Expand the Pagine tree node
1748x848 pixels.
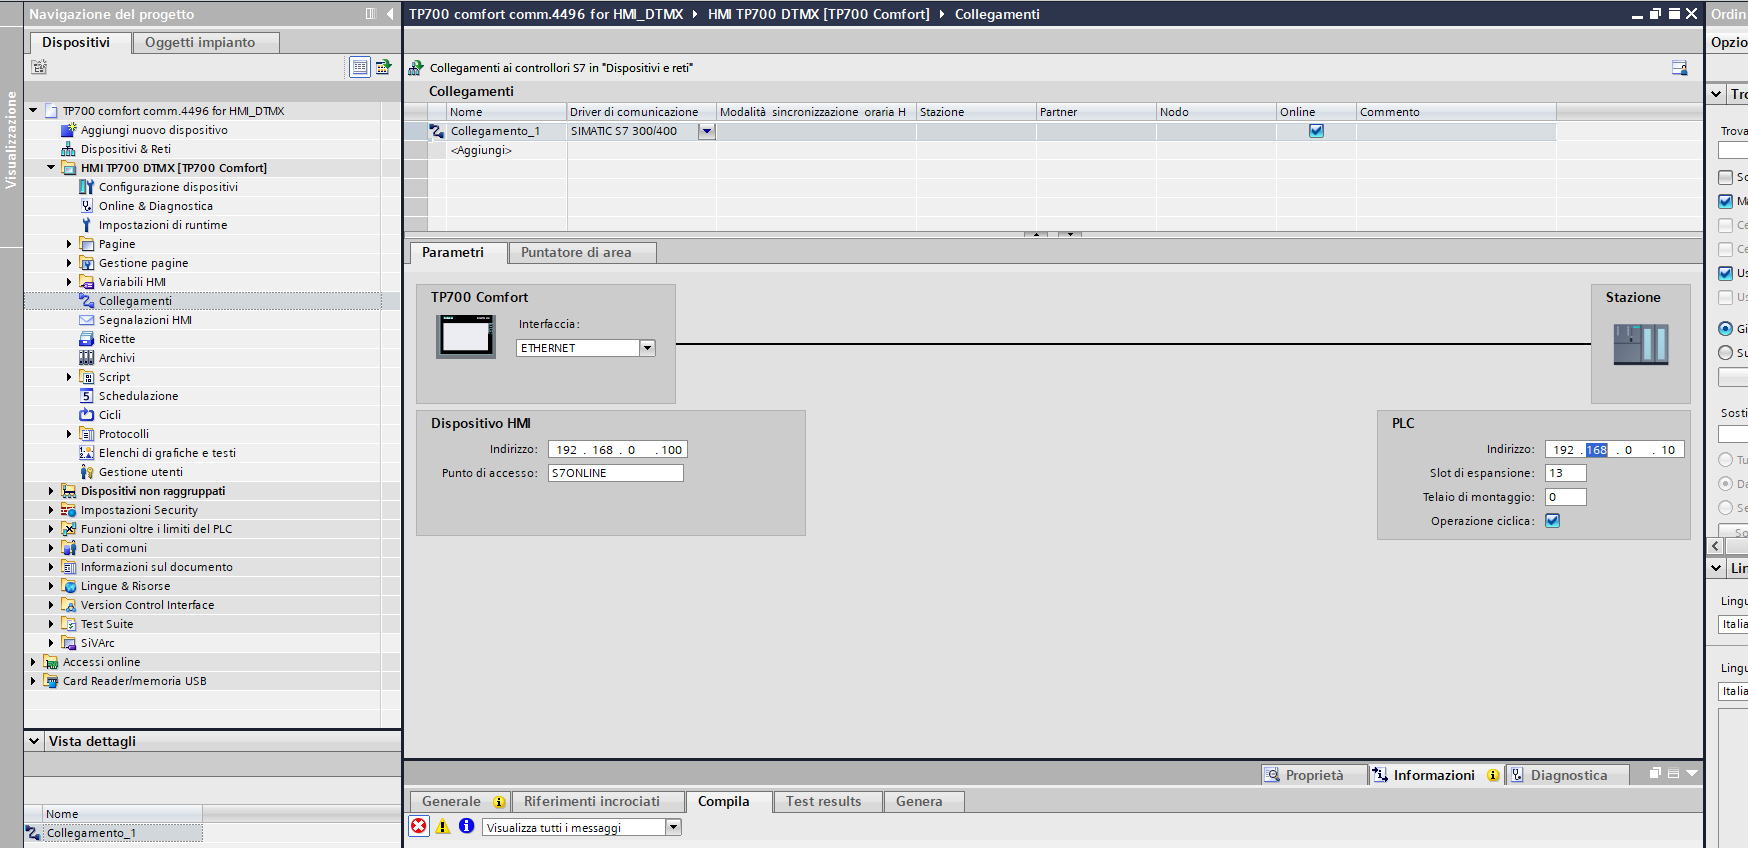(x=69, y=244)
